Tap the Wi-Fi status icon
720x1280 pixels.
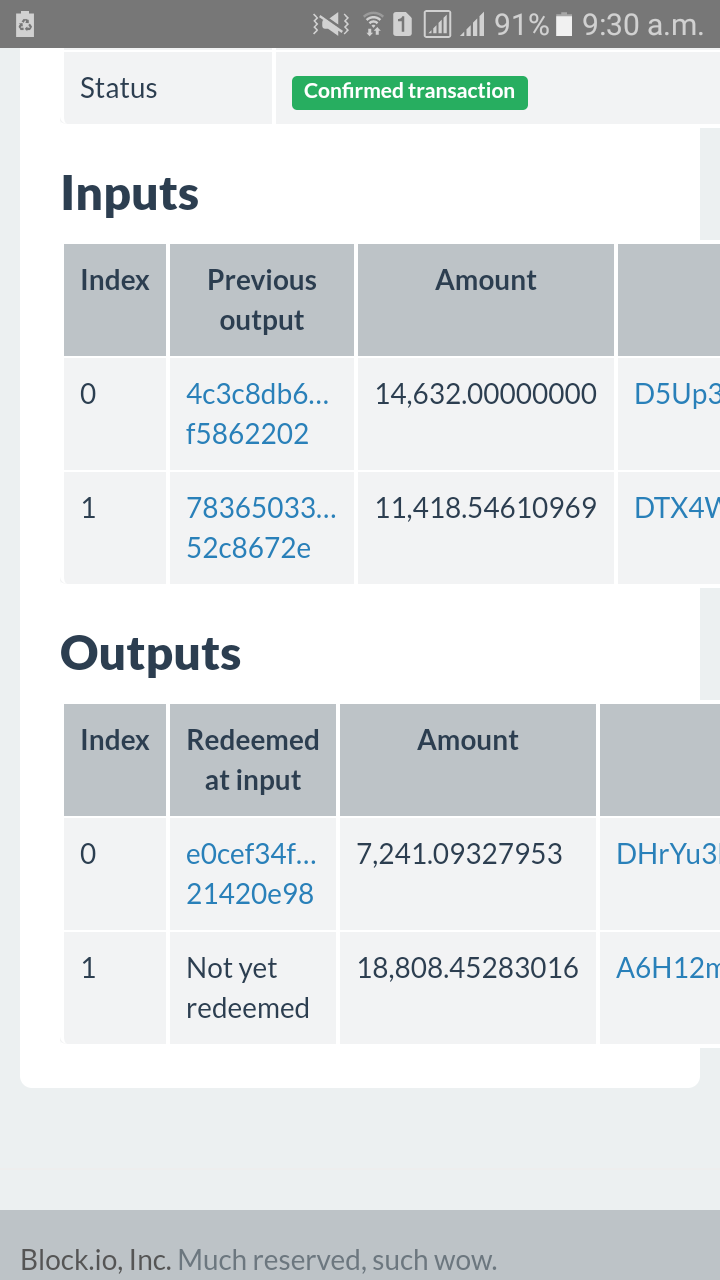pyautogui.click(x=373, y=24)
